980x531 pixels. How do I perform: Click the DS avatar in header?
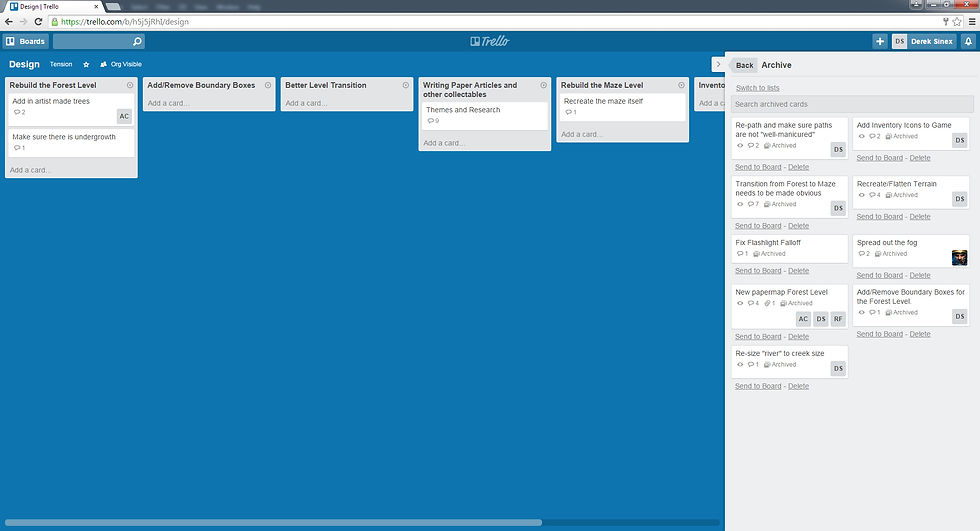click(899, 41)
